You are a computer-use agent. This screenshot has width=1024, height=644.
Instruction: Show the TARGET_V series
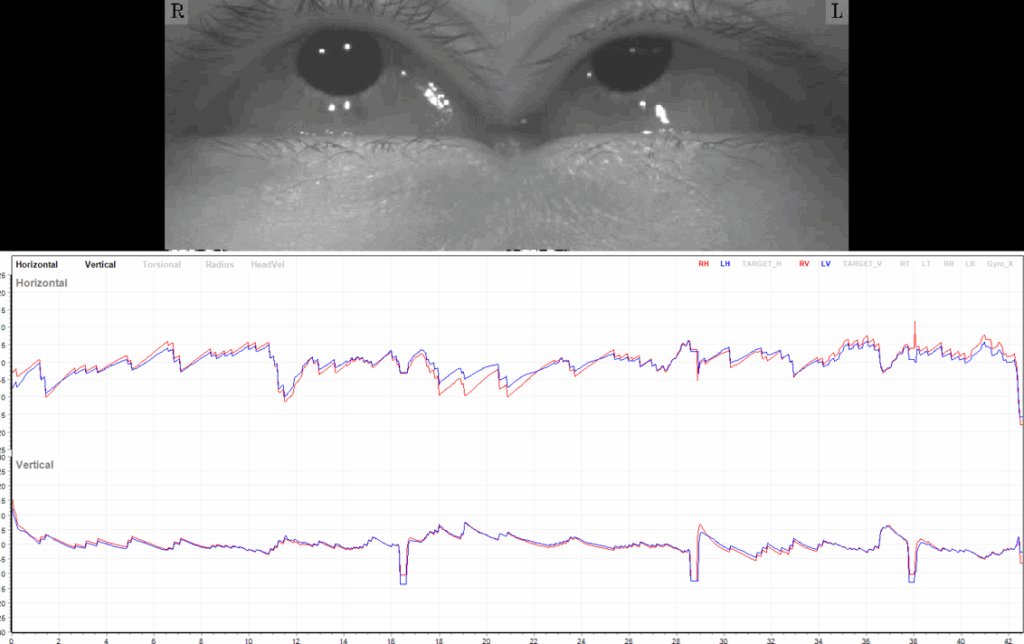tap(862, 264)
